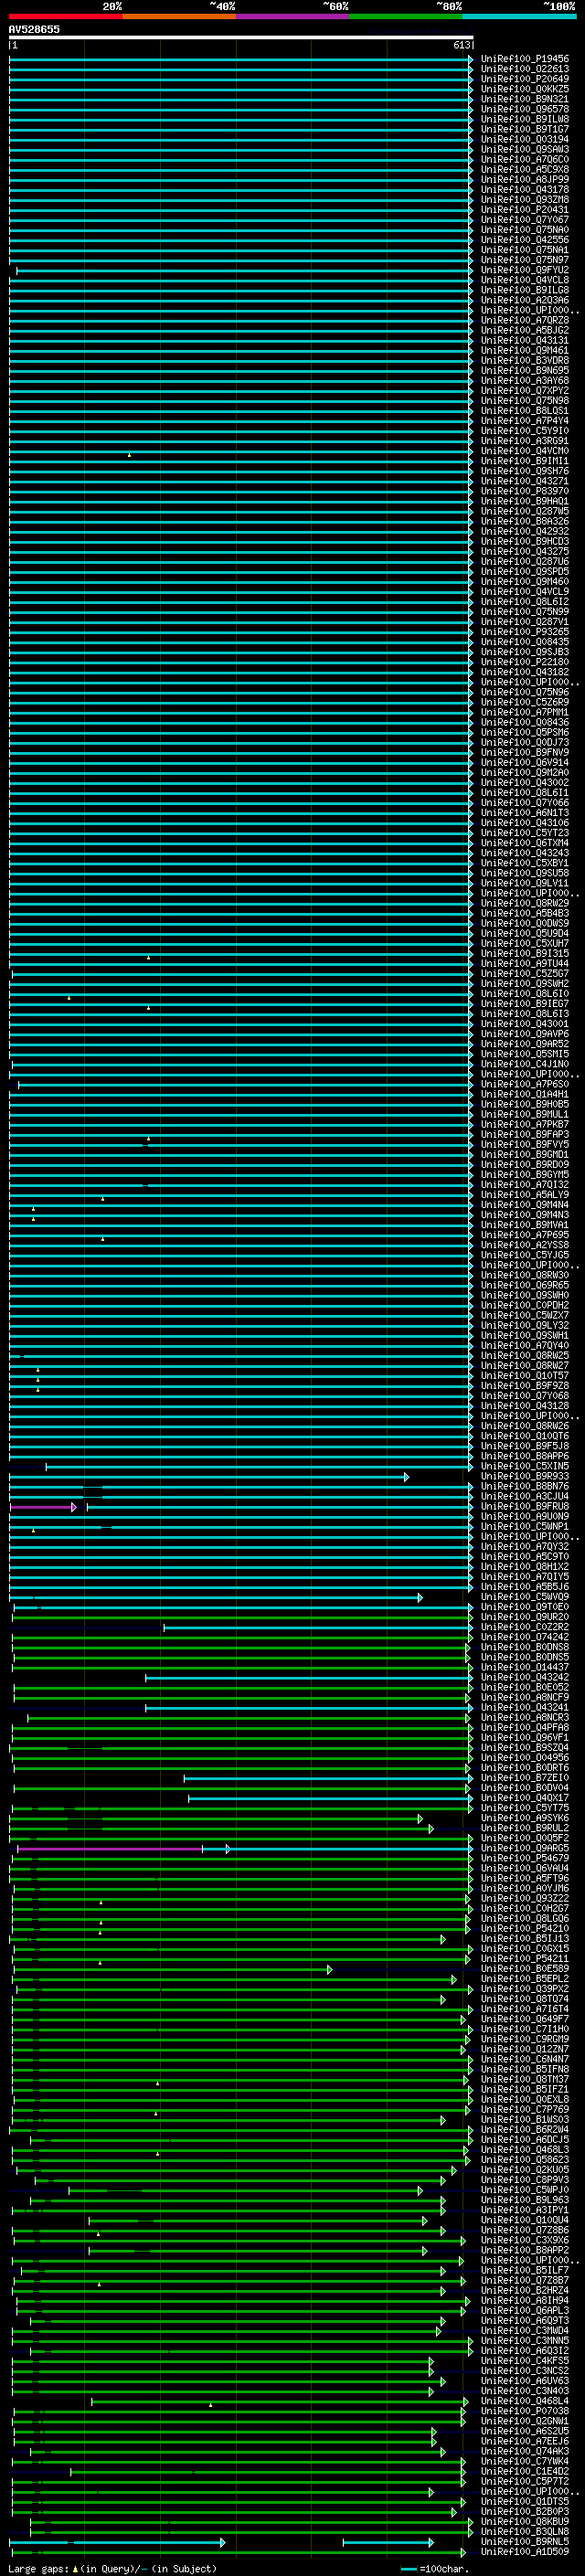Click the short cyan alignment bar for UniRef100_B9R933

click(x=209, y=1476)
